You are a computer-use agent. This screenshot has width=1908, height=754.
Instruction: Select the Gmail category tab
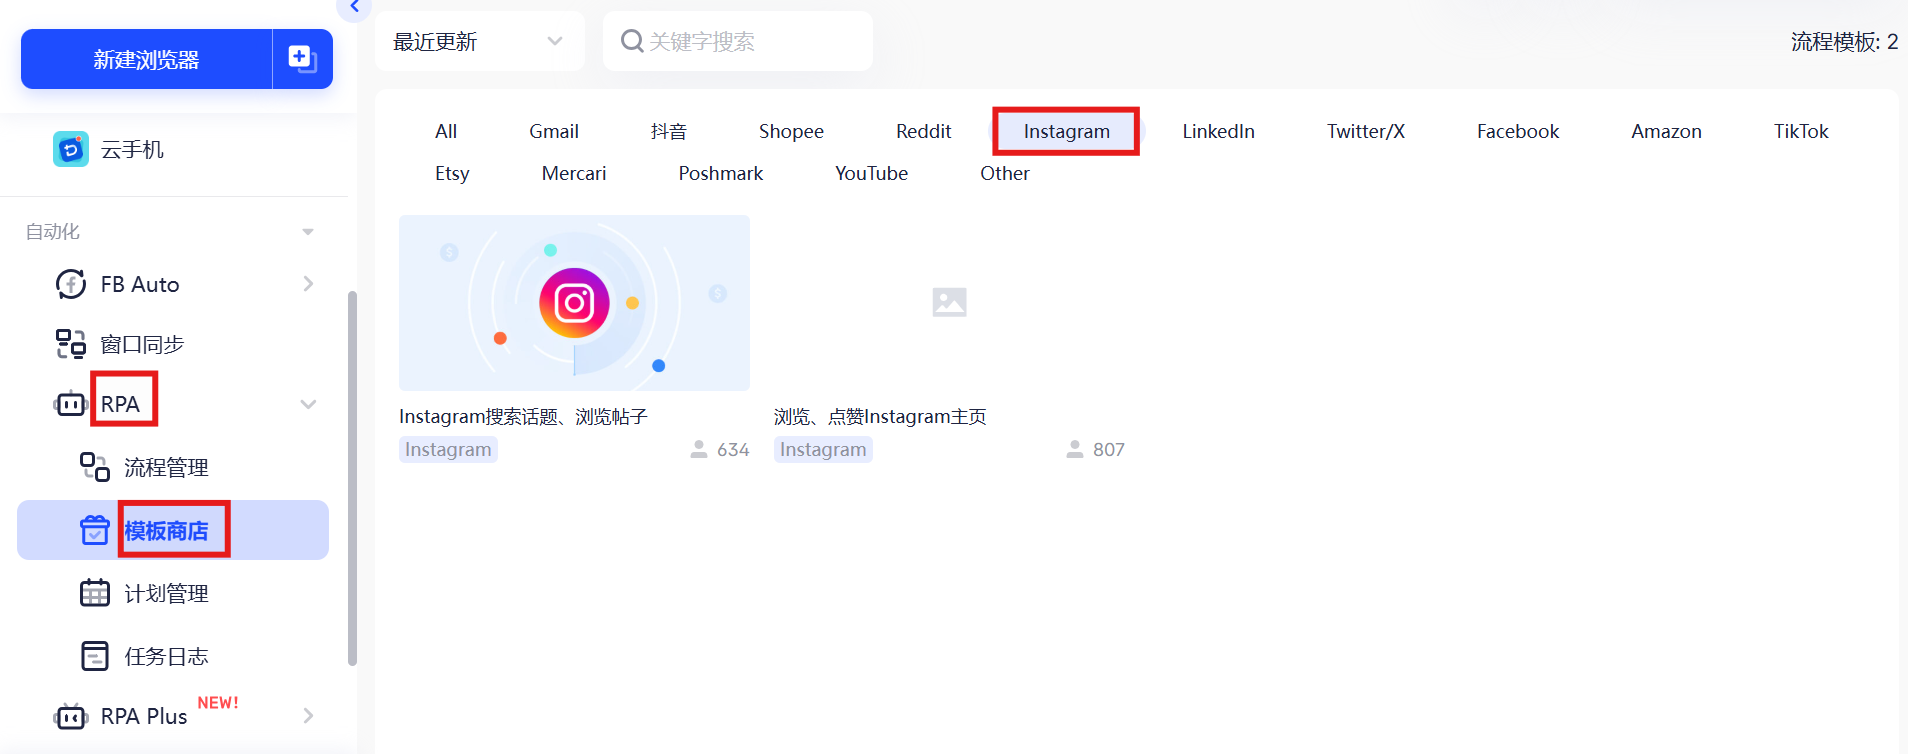554,131
